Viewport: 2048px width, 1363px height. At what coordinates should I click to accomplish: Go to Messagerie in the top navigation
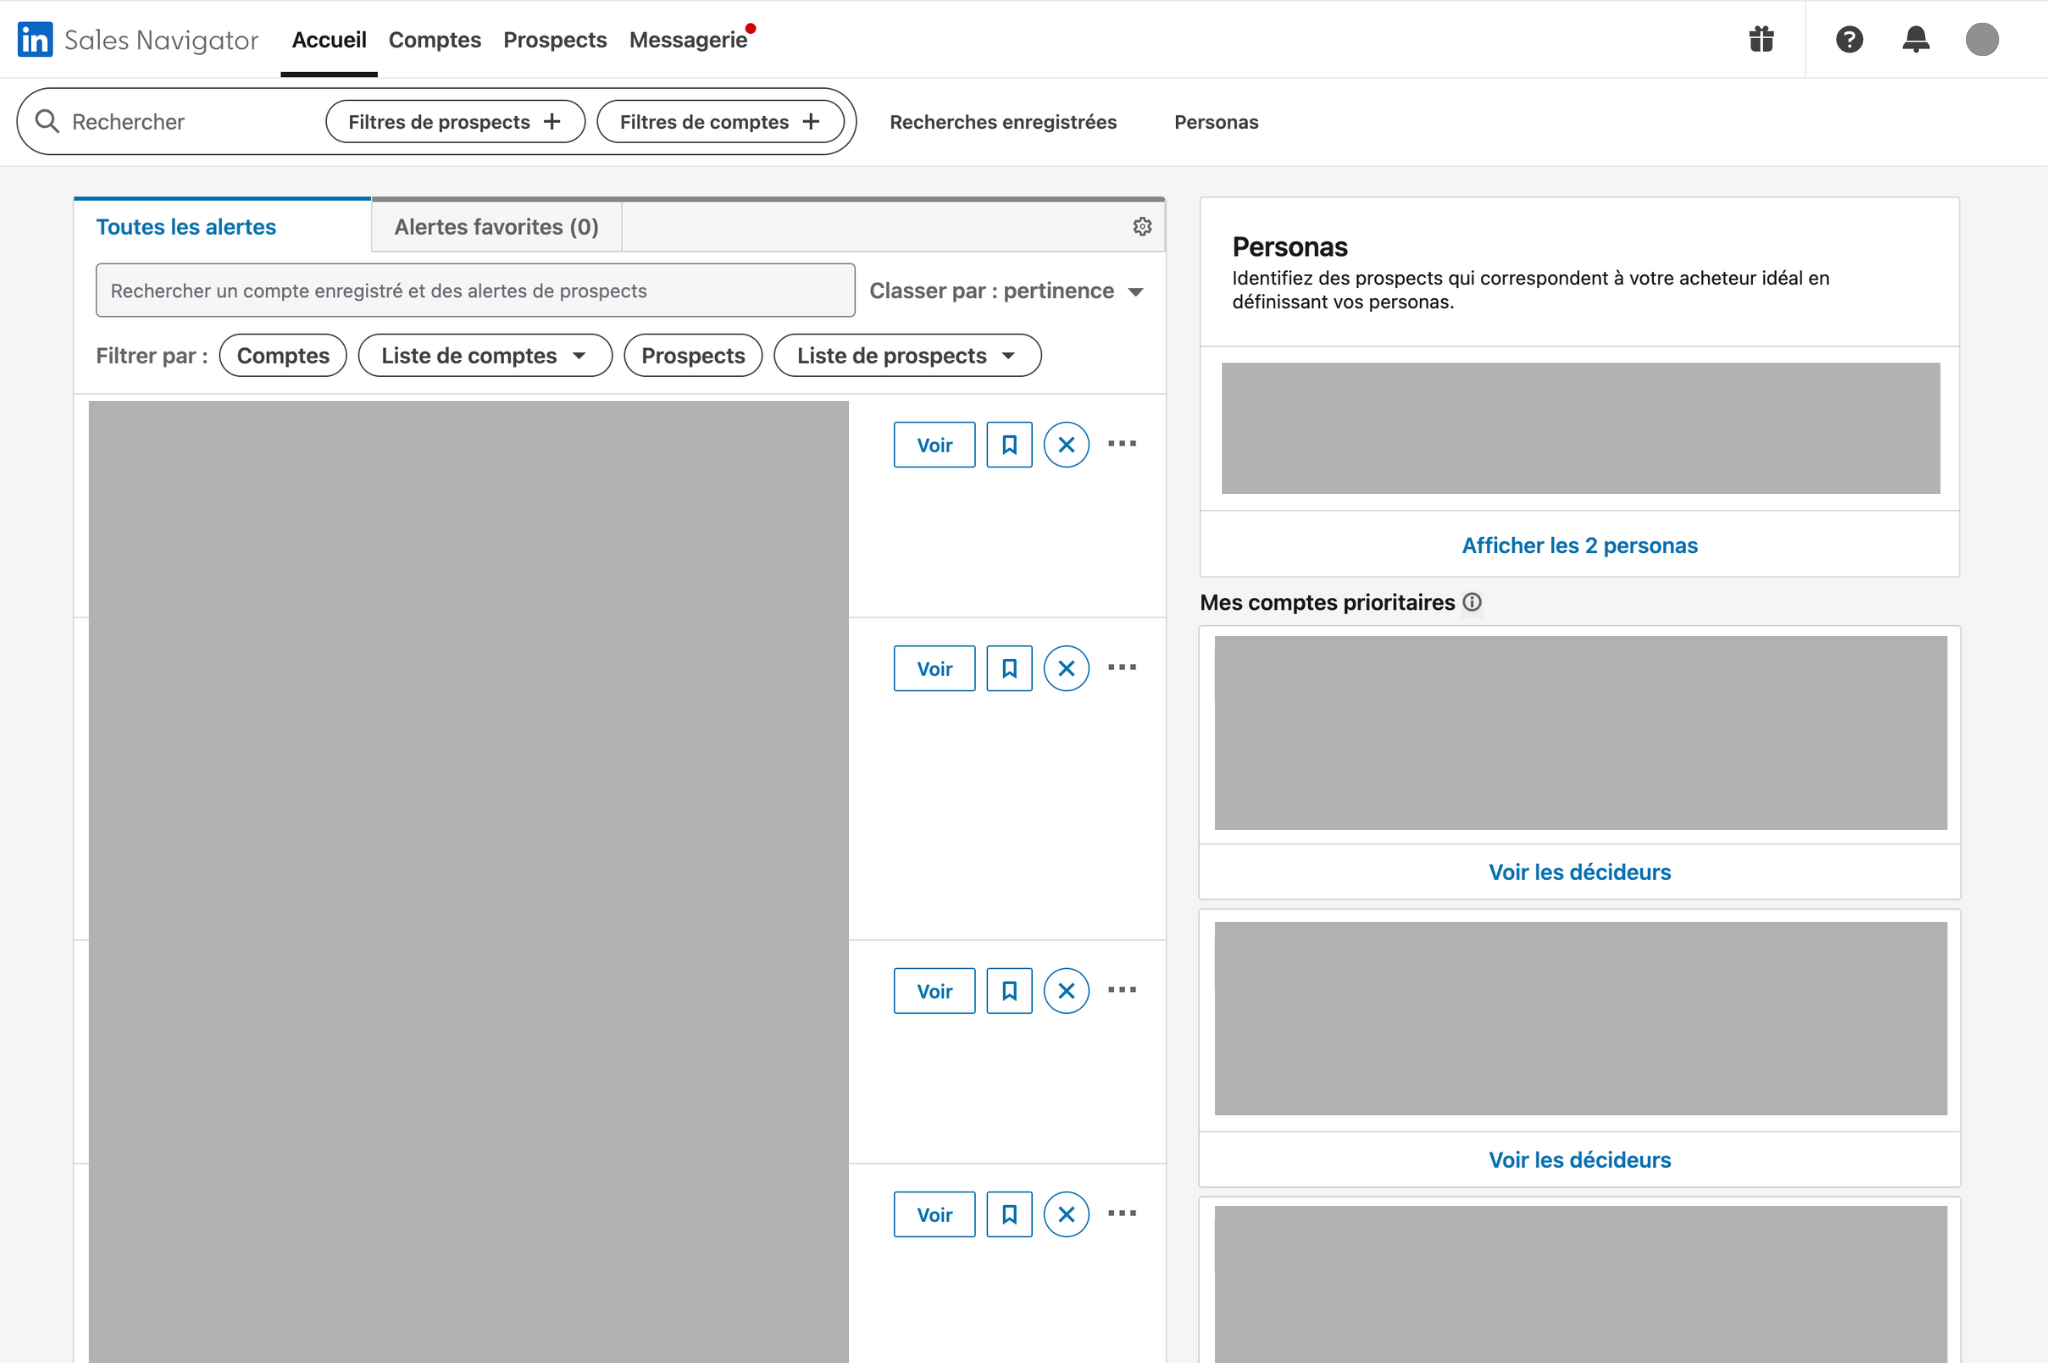690,39
